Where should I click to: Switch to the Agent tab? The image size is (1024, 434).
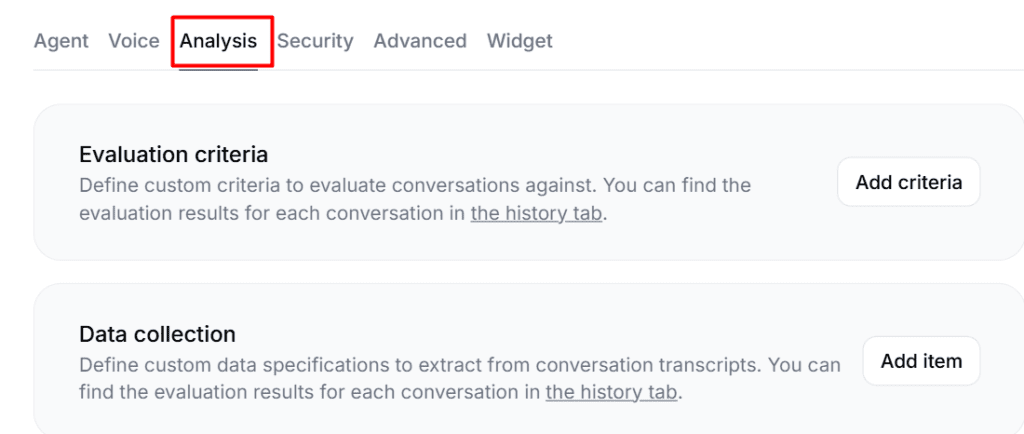[x=61, y=41]
